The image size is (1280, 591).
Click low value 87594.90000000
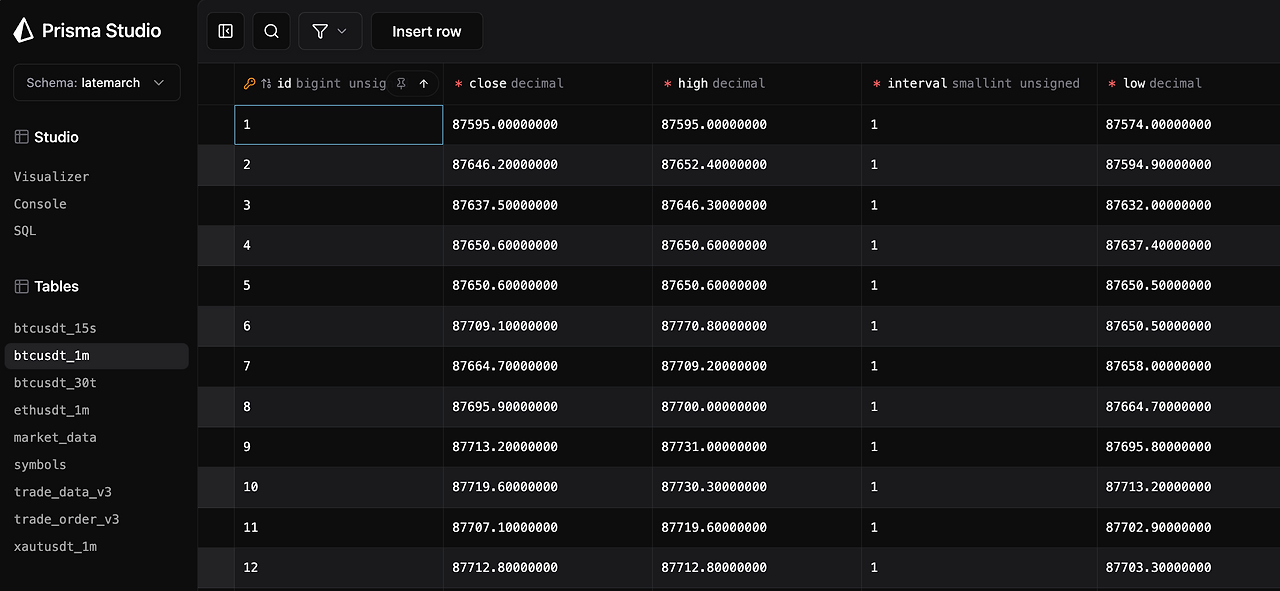[x=1158, y=165]
